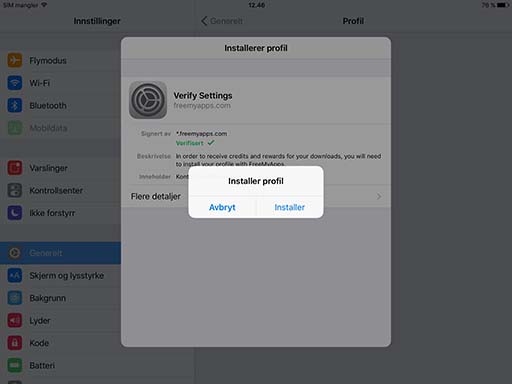Tap the Verify Settings profile gear icon

tap(148, 100)
